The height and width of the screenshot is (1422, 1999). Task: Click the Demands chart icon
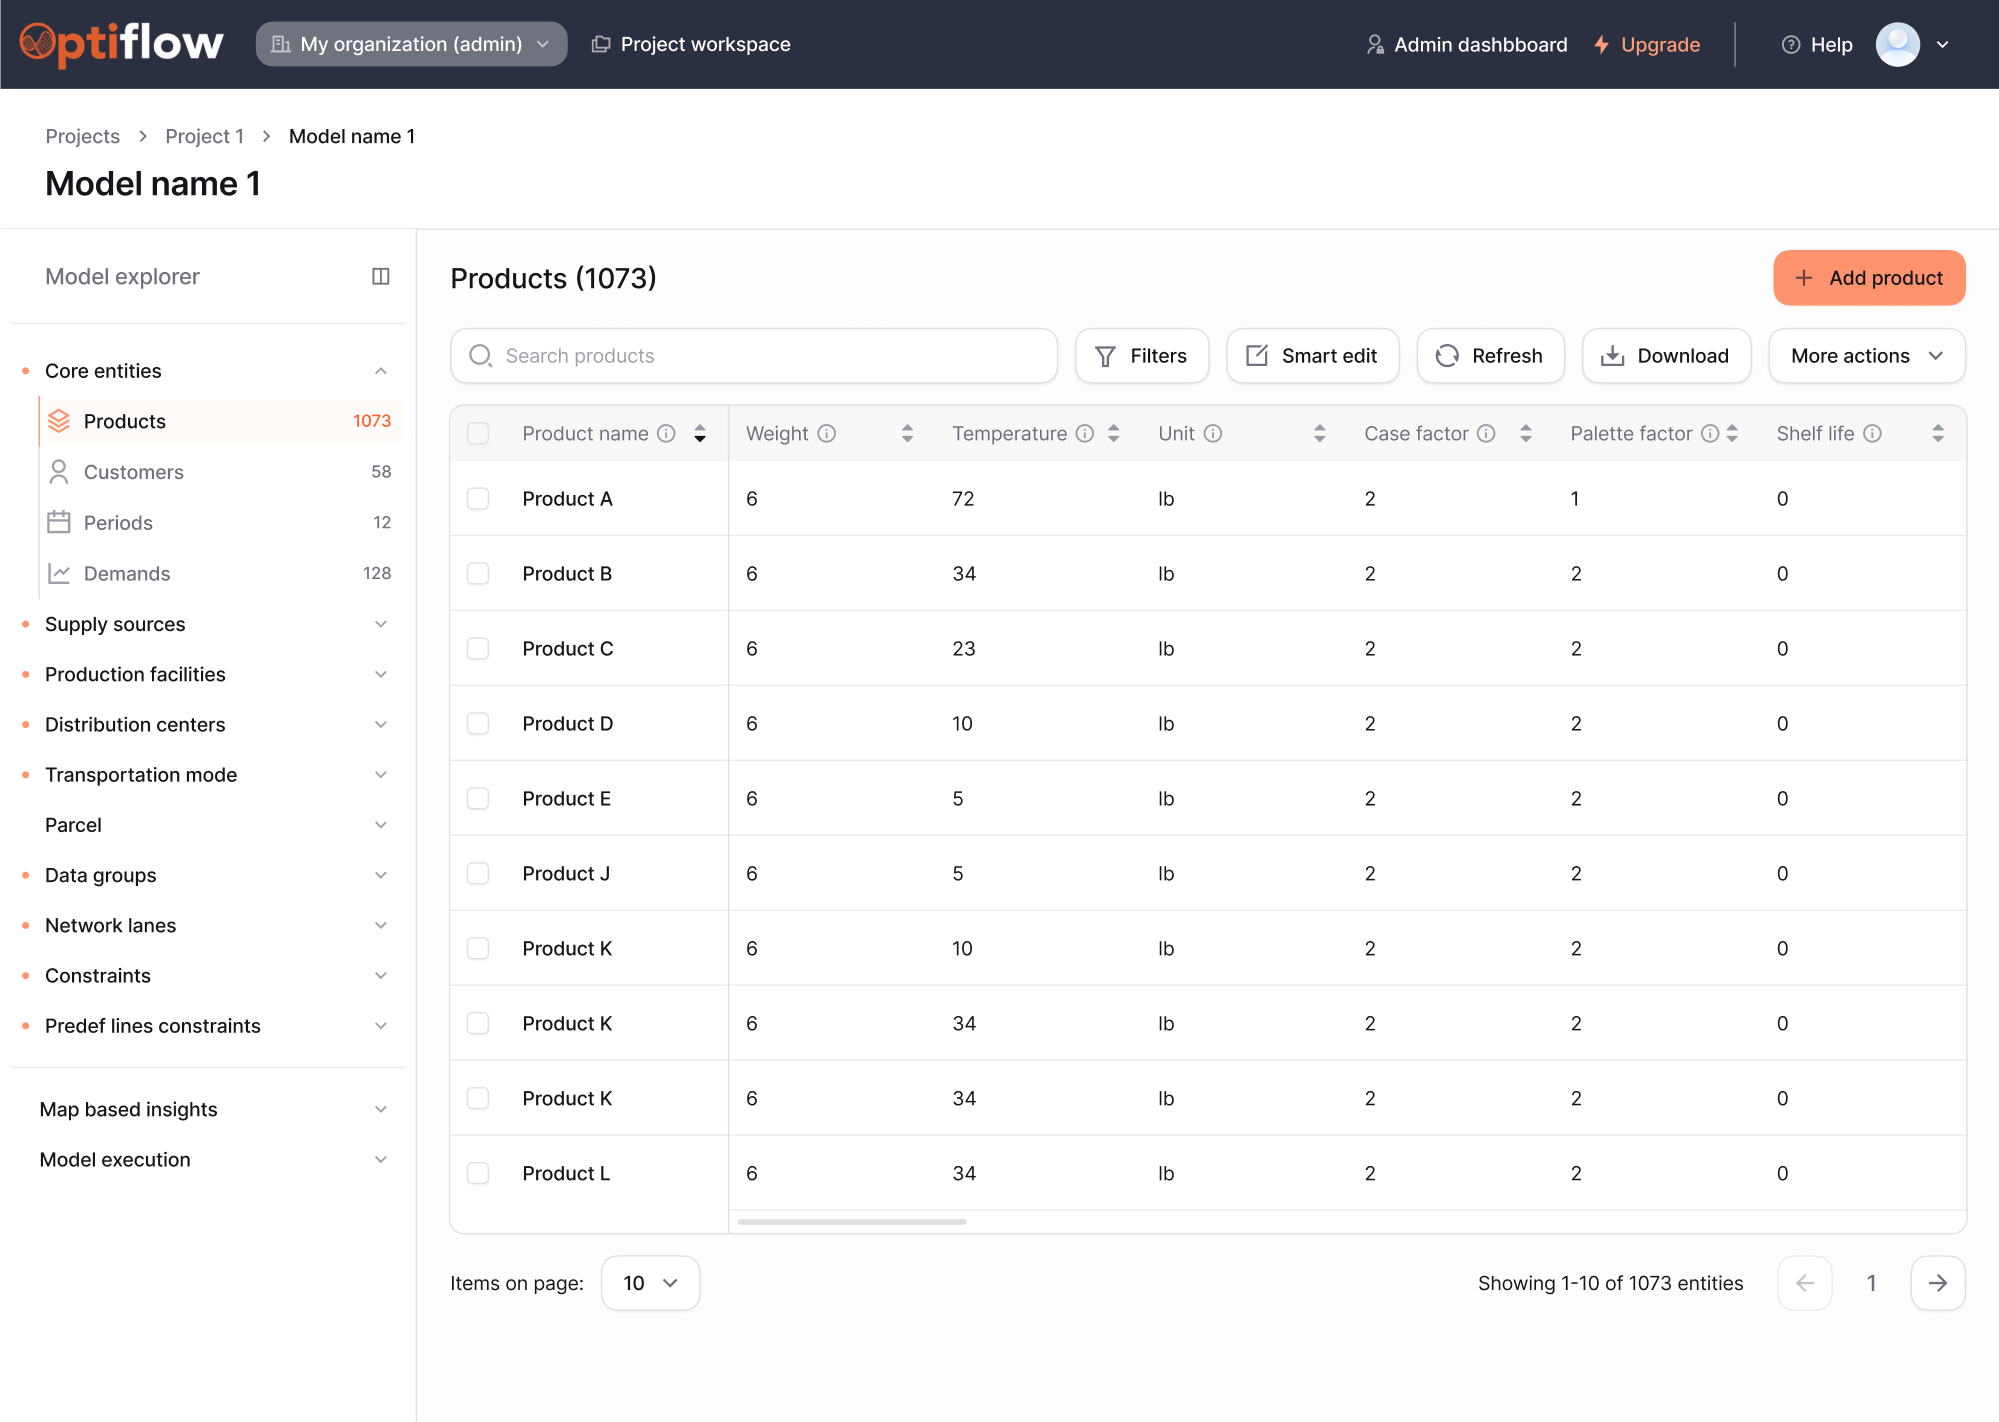point(58,573)
